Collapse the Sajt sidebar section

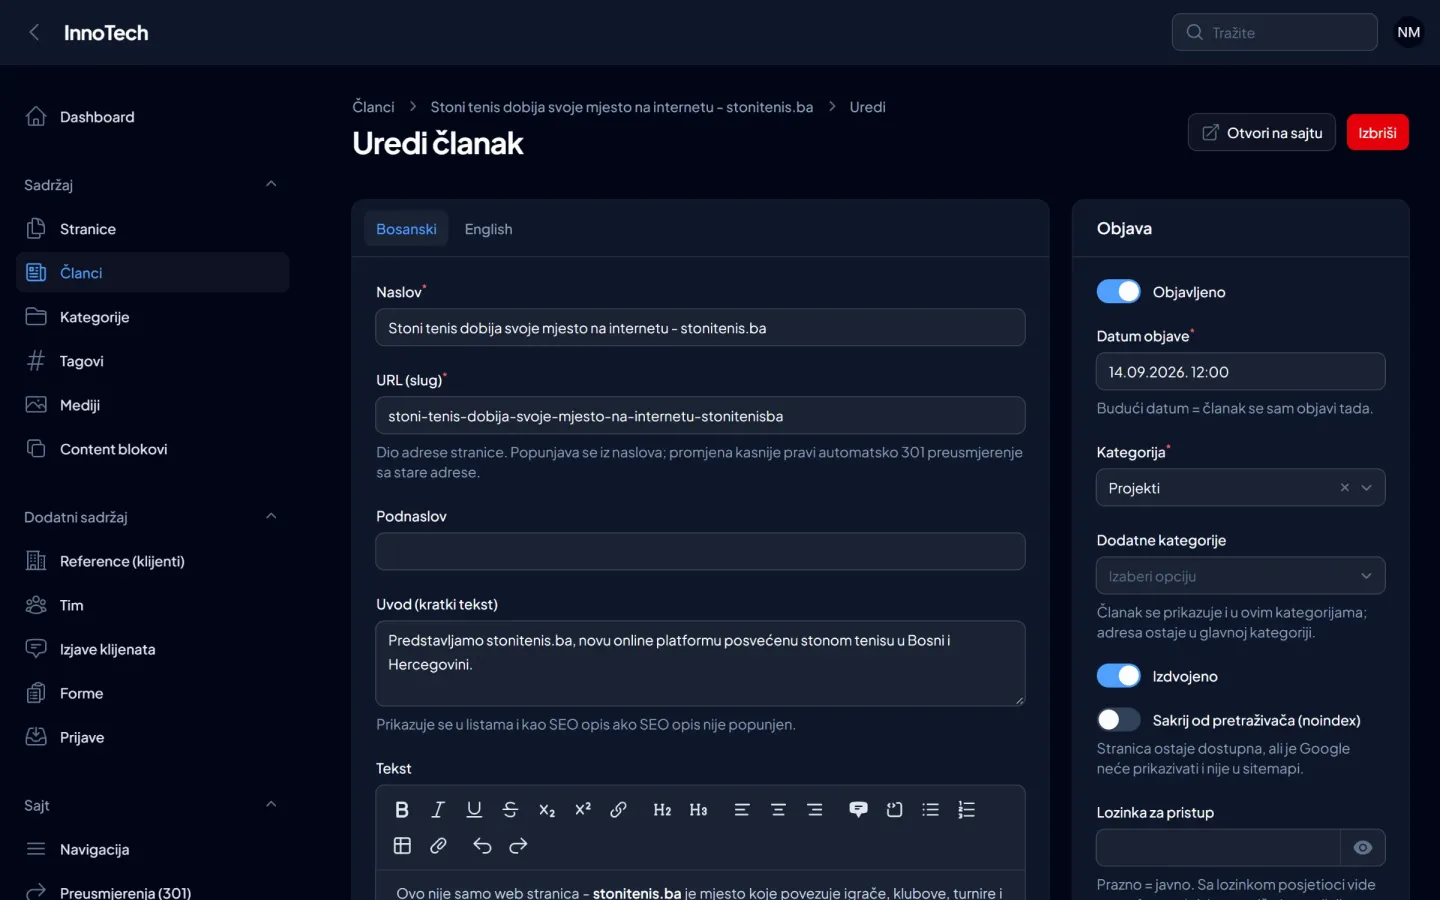(271, 804)
